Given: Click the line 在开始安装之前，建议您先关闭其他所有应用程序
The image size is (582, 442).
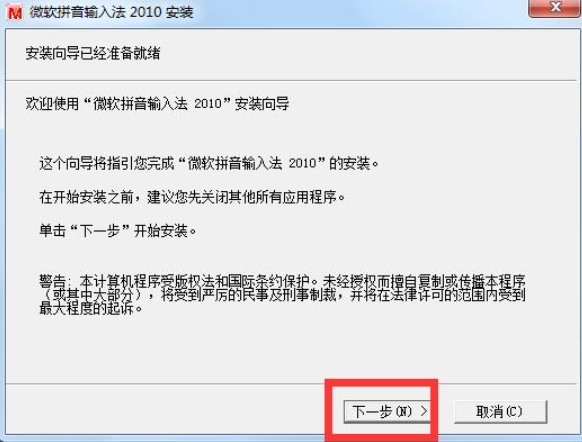Looking at the screenshot, I should pos(192,197).
